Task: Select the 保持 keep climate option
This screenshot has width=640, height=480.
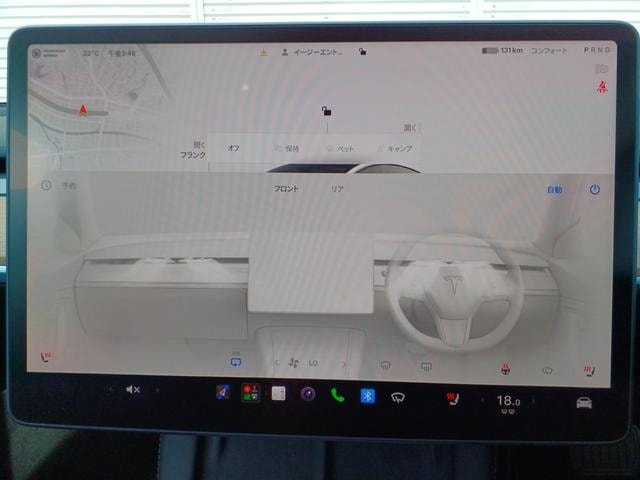Action: click(x=287, y=149)
